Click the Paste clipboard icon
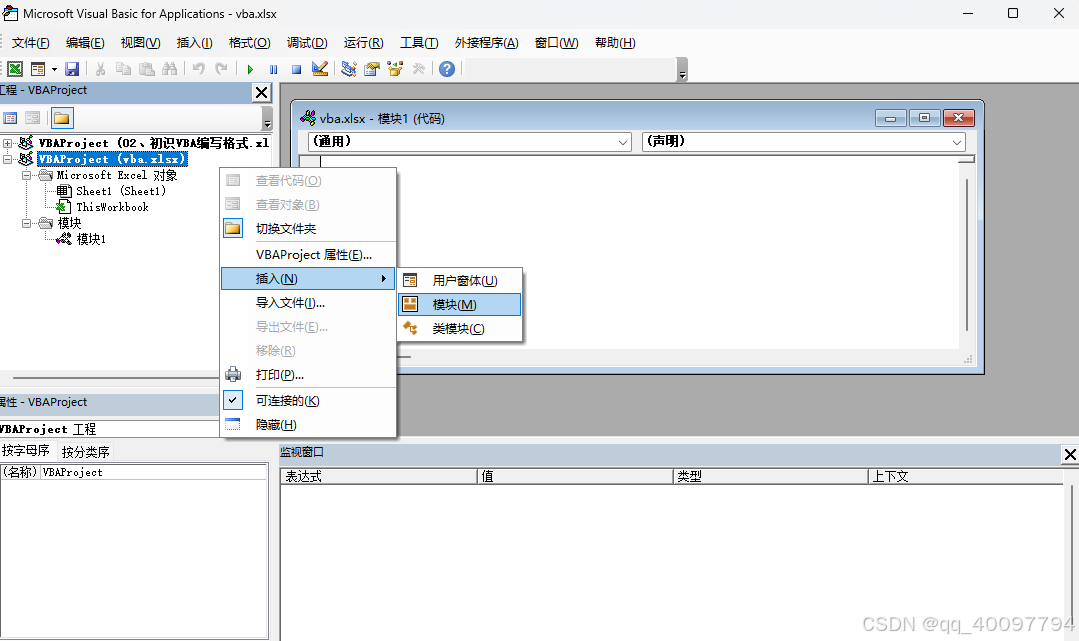1079x641 pixels. point(147,69)
